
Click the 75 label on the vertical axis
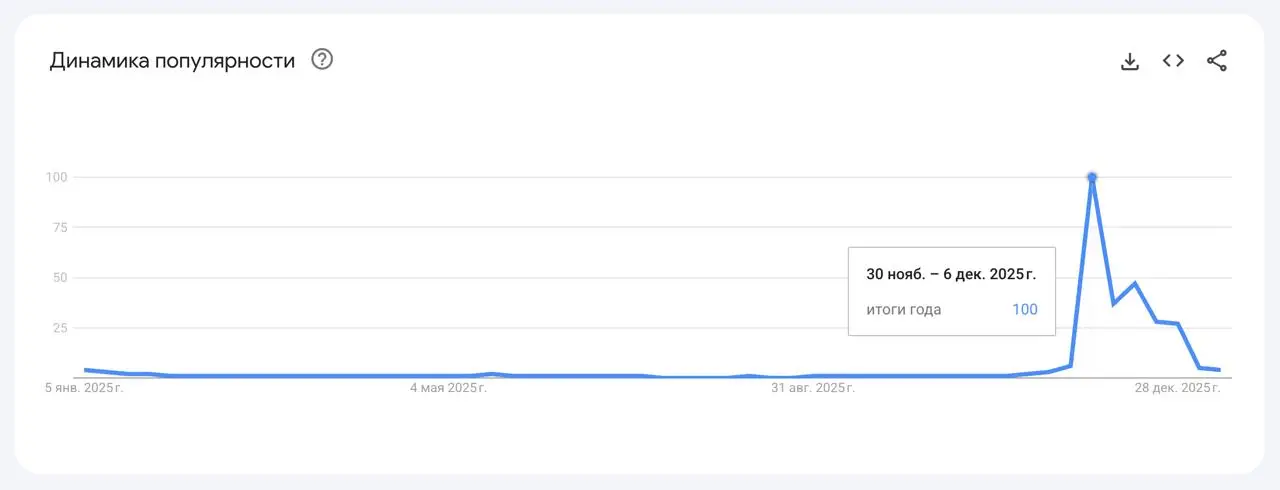pyautogui.click(x=59, y=227)
